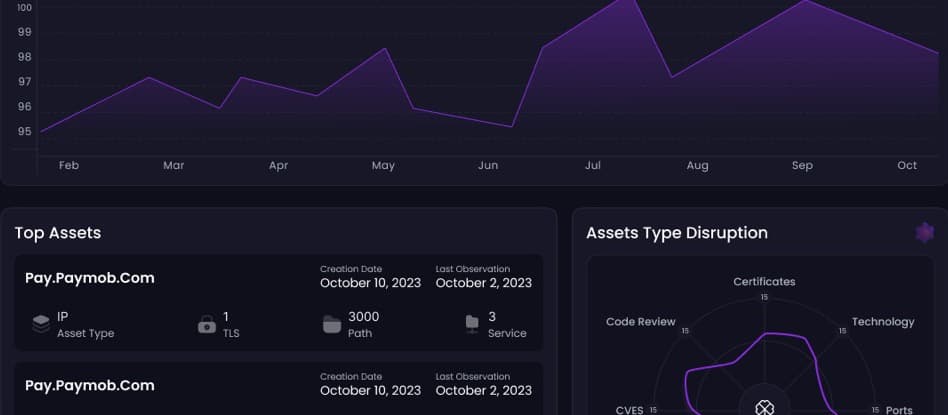Click the June low point on line chart
The image size is (948, 415).
pos(512,126)
